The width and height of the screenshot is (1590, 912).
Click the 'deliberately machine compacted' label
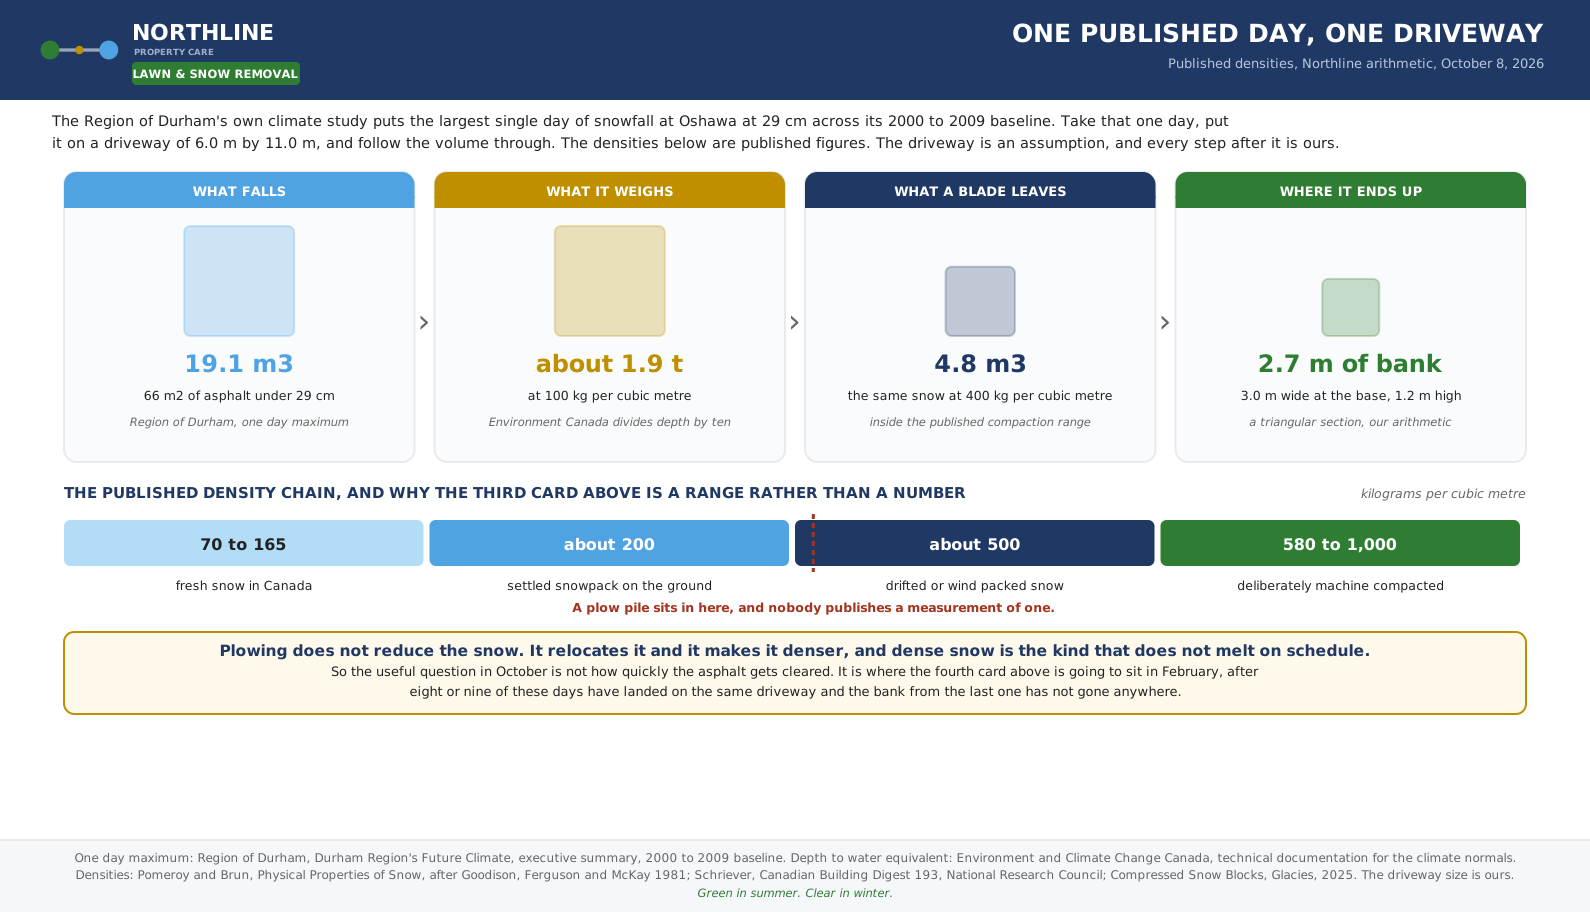1340,586
